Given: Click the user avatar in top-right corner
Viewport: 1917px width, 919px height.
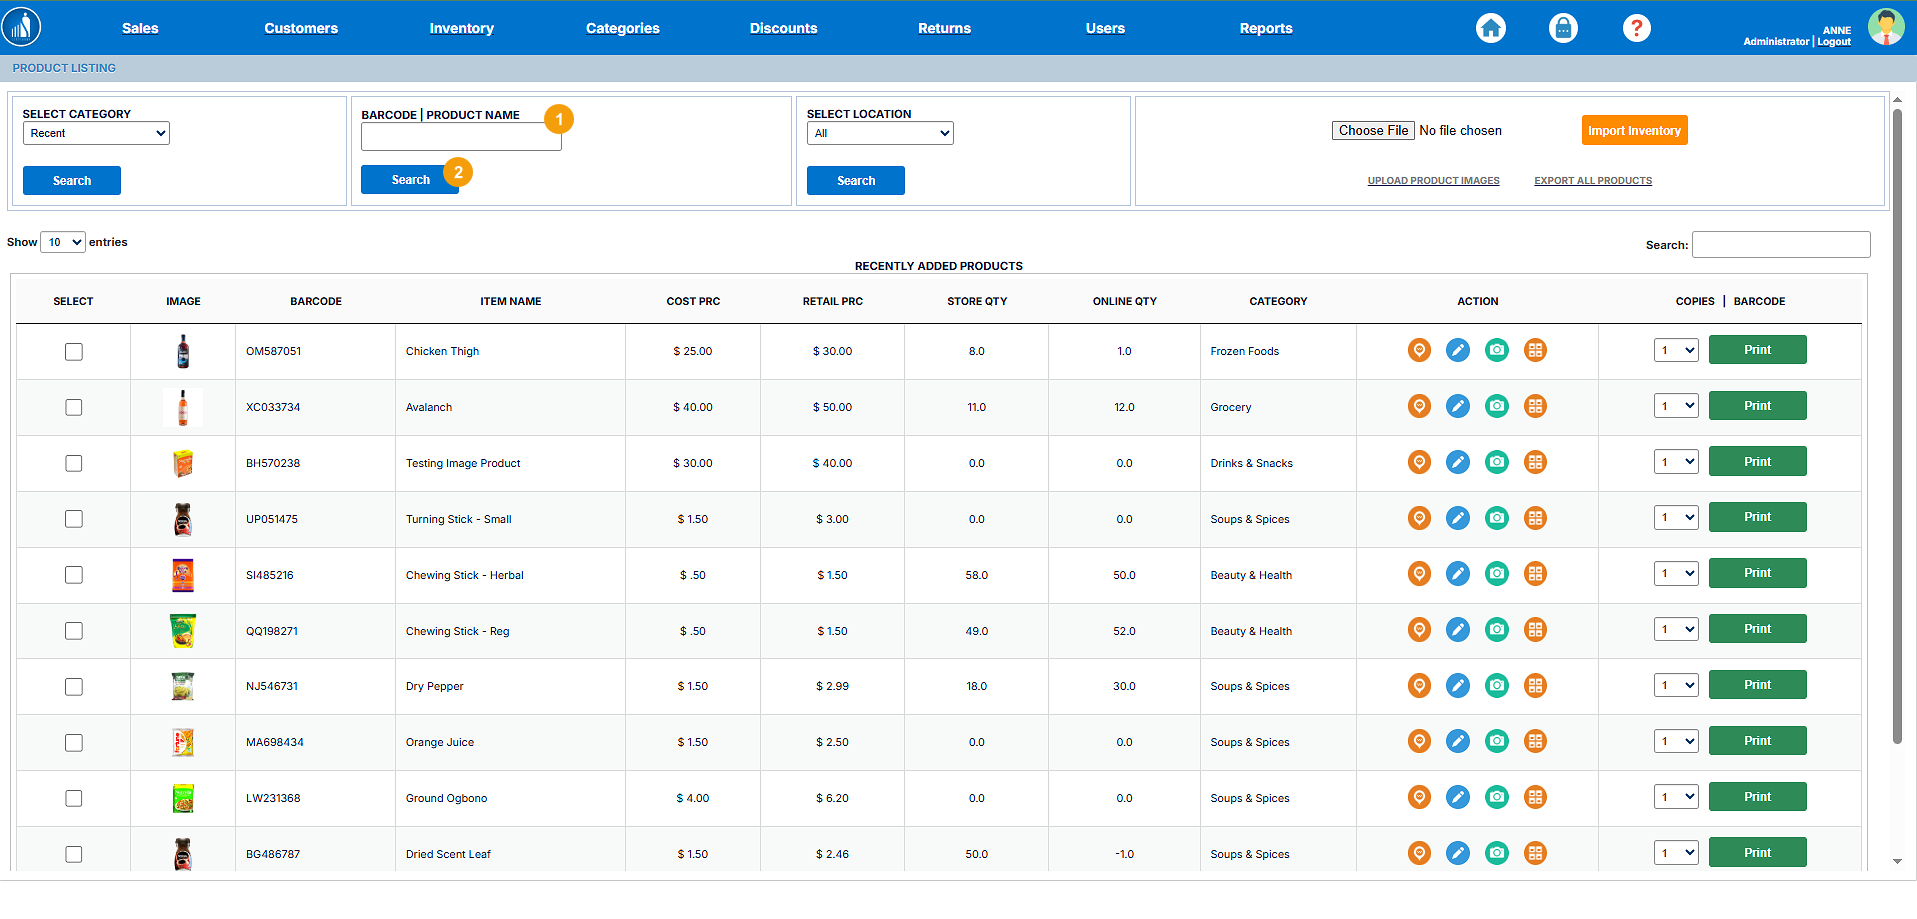Looking at the screenshot, I should [1886, 27].
